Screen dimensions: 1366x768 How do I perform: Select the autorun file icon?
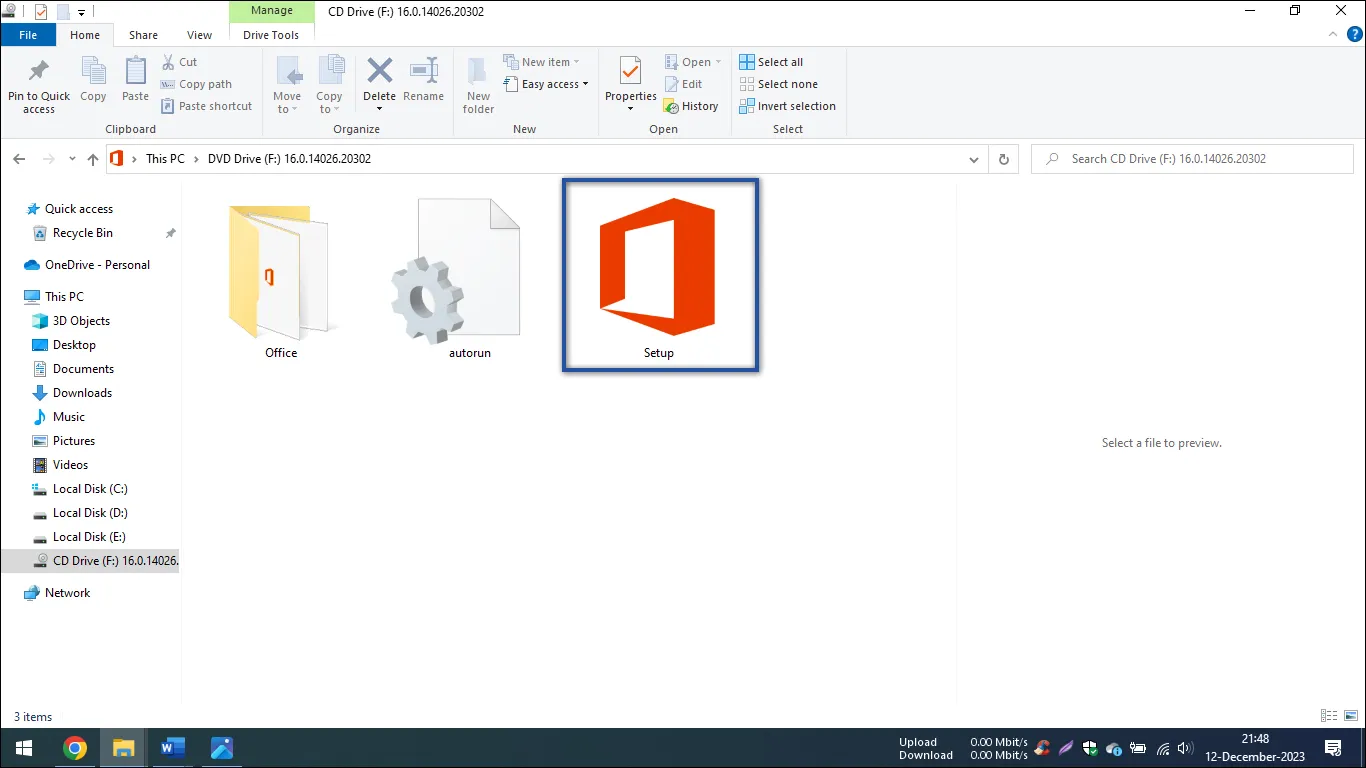(455, 270)
